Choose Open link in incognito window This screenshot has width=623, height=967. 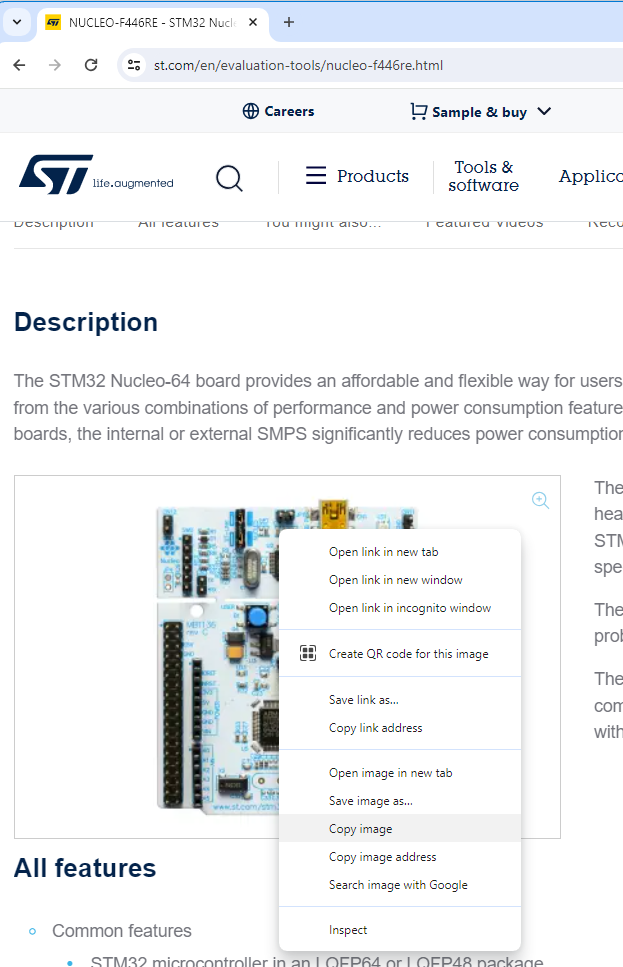tap(400, 608)
